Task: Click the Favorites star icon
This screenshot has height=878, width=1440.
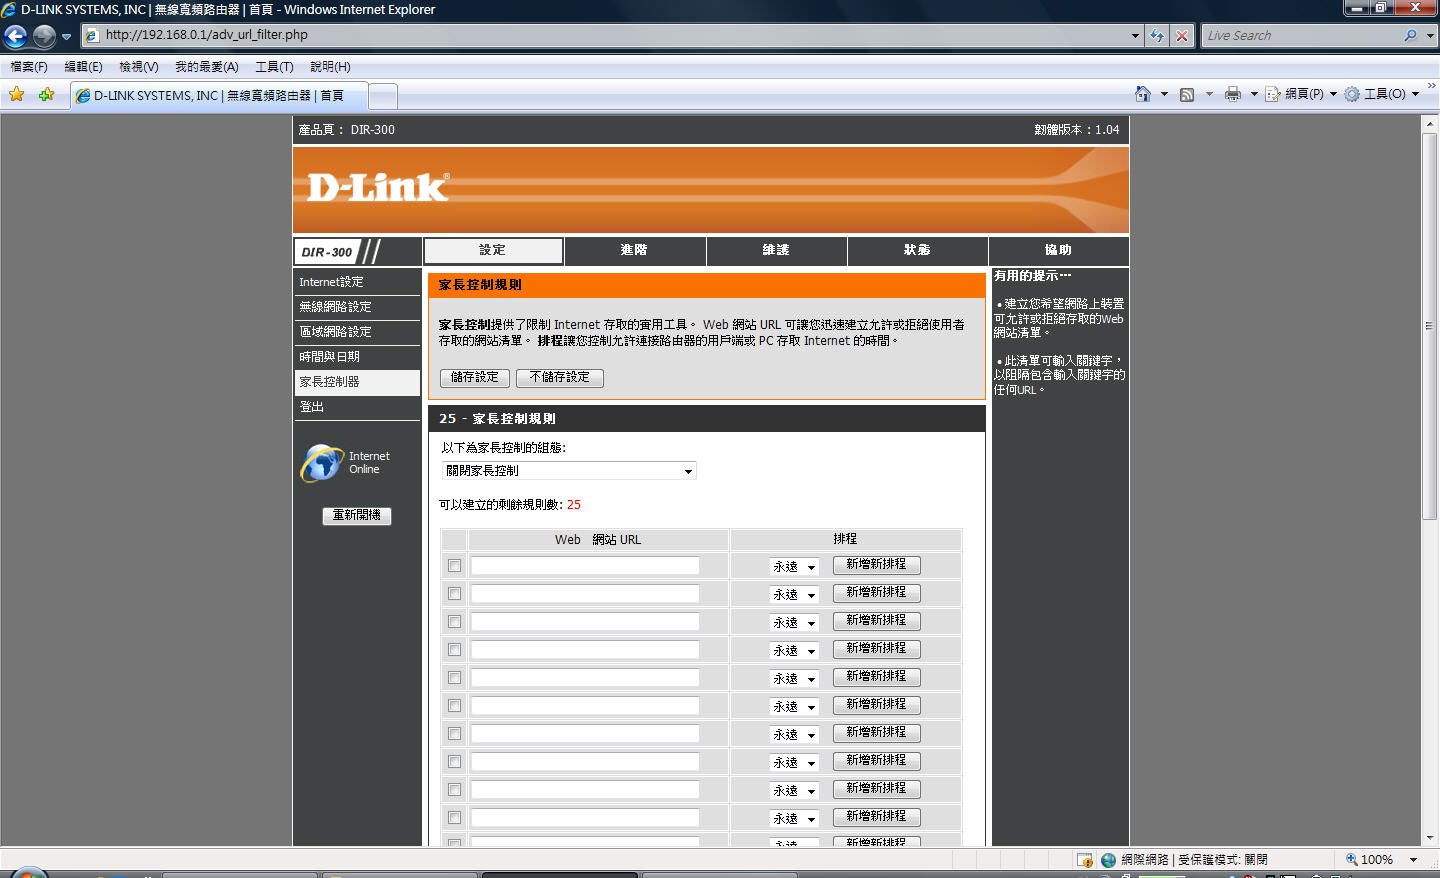Action: point(17,95)
